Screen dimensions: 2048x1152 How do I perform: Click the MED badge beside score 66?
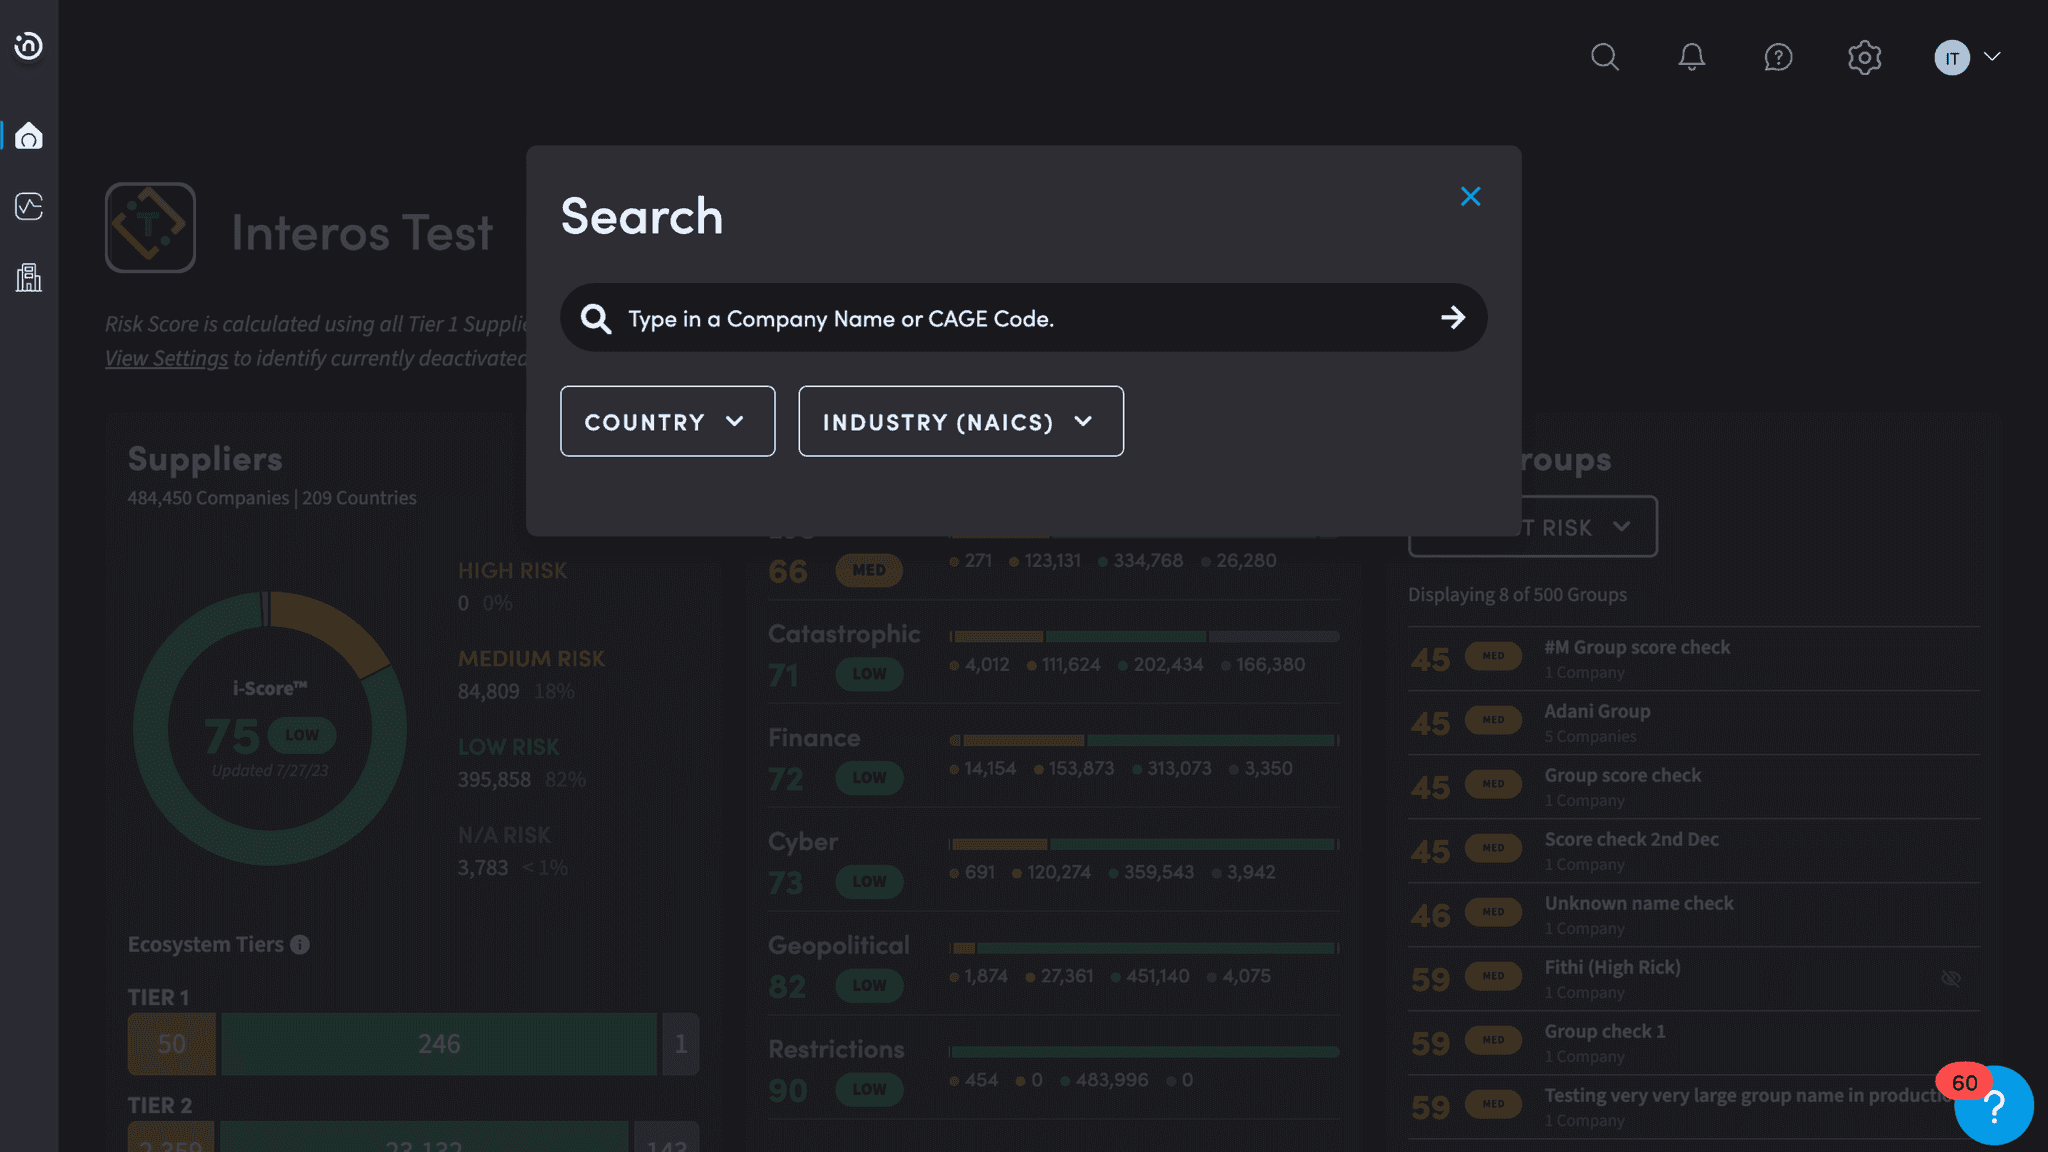pyautogui.click(x=869, y=569)
